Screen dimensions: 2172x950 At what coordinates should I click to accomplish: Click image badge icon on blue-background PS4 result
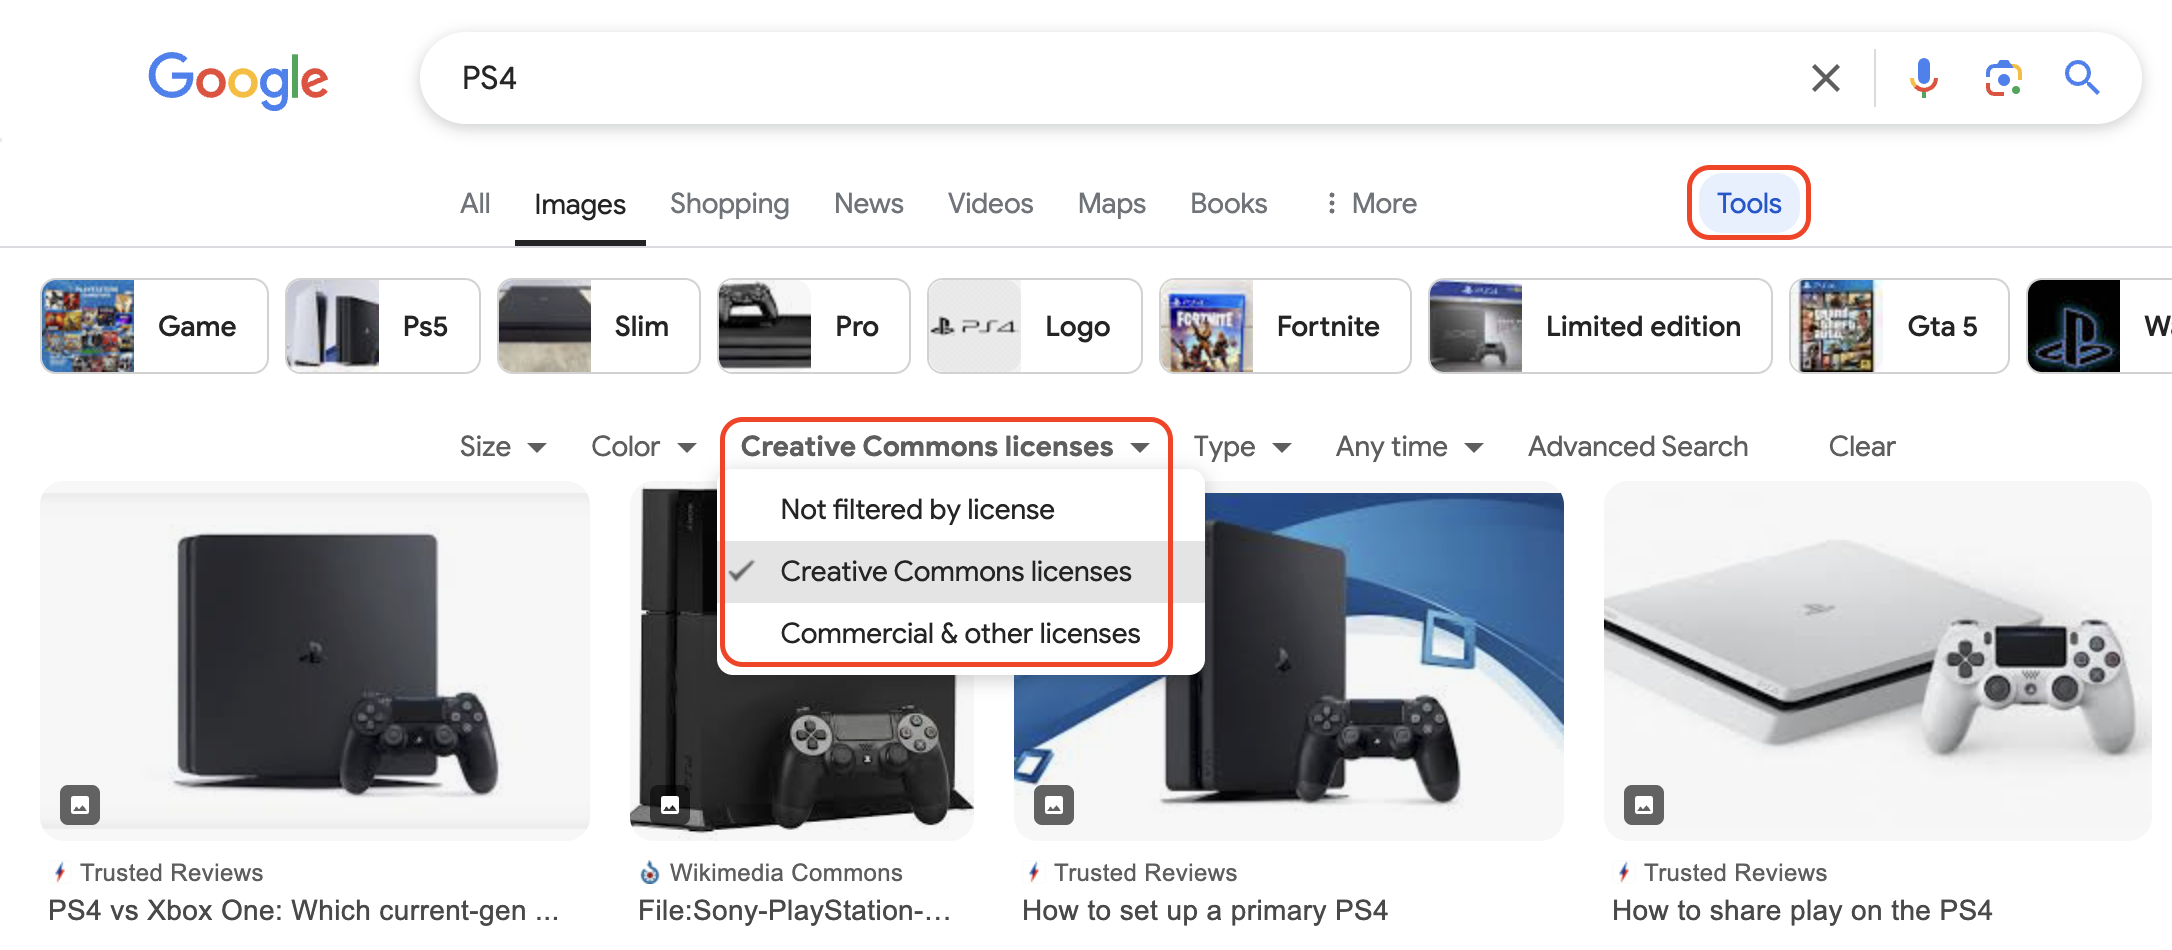pyautogui.click(x=1054, y=804)
